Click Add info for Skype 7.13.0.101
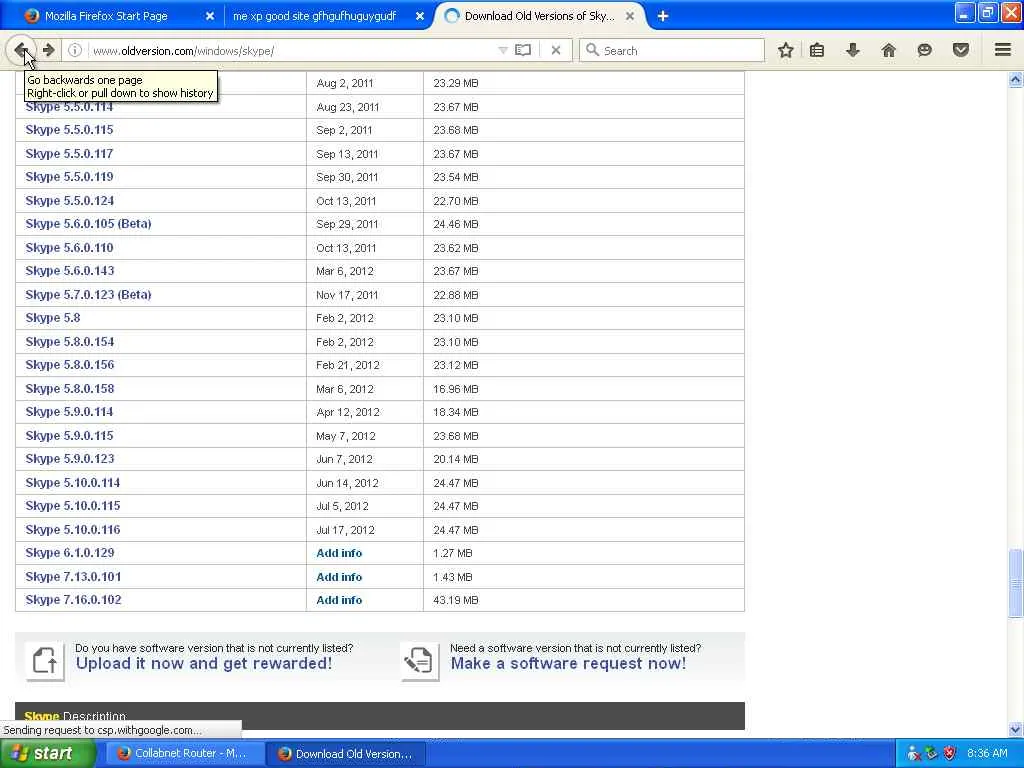 (x=339, y=577)
